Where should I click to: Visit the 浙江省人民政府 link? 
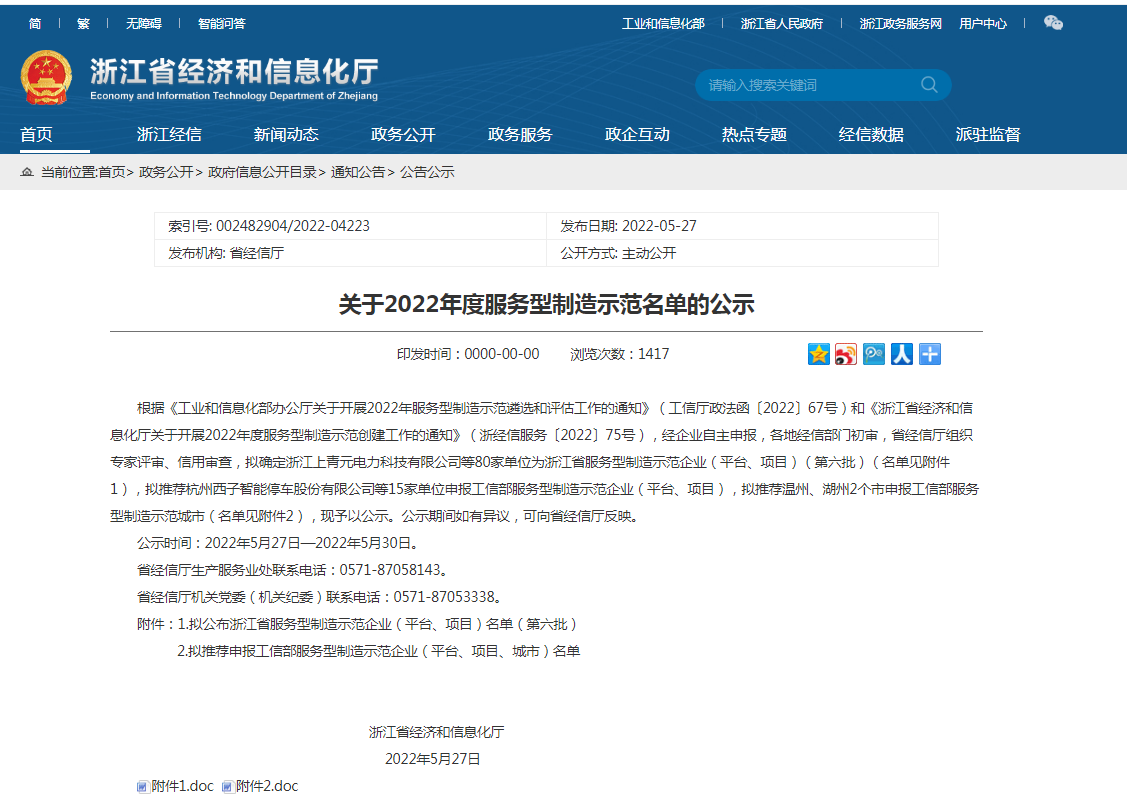coord(783,22)
